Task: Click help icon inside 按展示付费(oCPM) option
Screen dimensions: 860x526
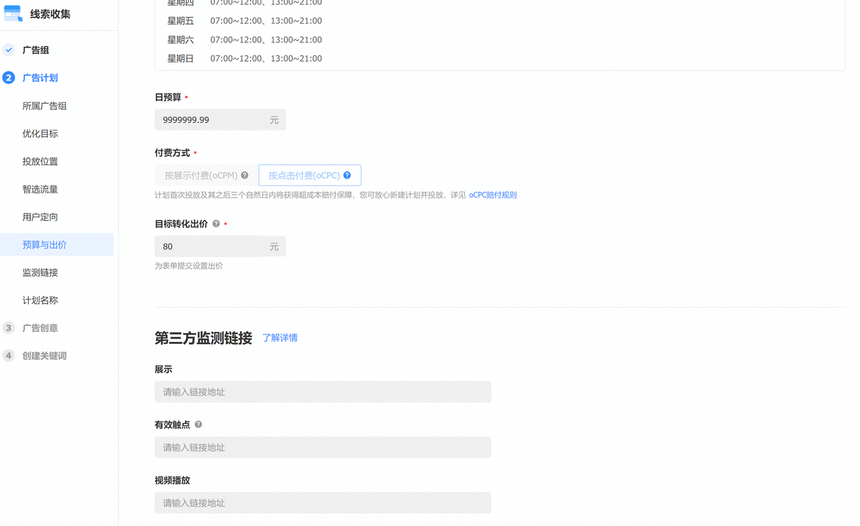Action: [245, 176]
